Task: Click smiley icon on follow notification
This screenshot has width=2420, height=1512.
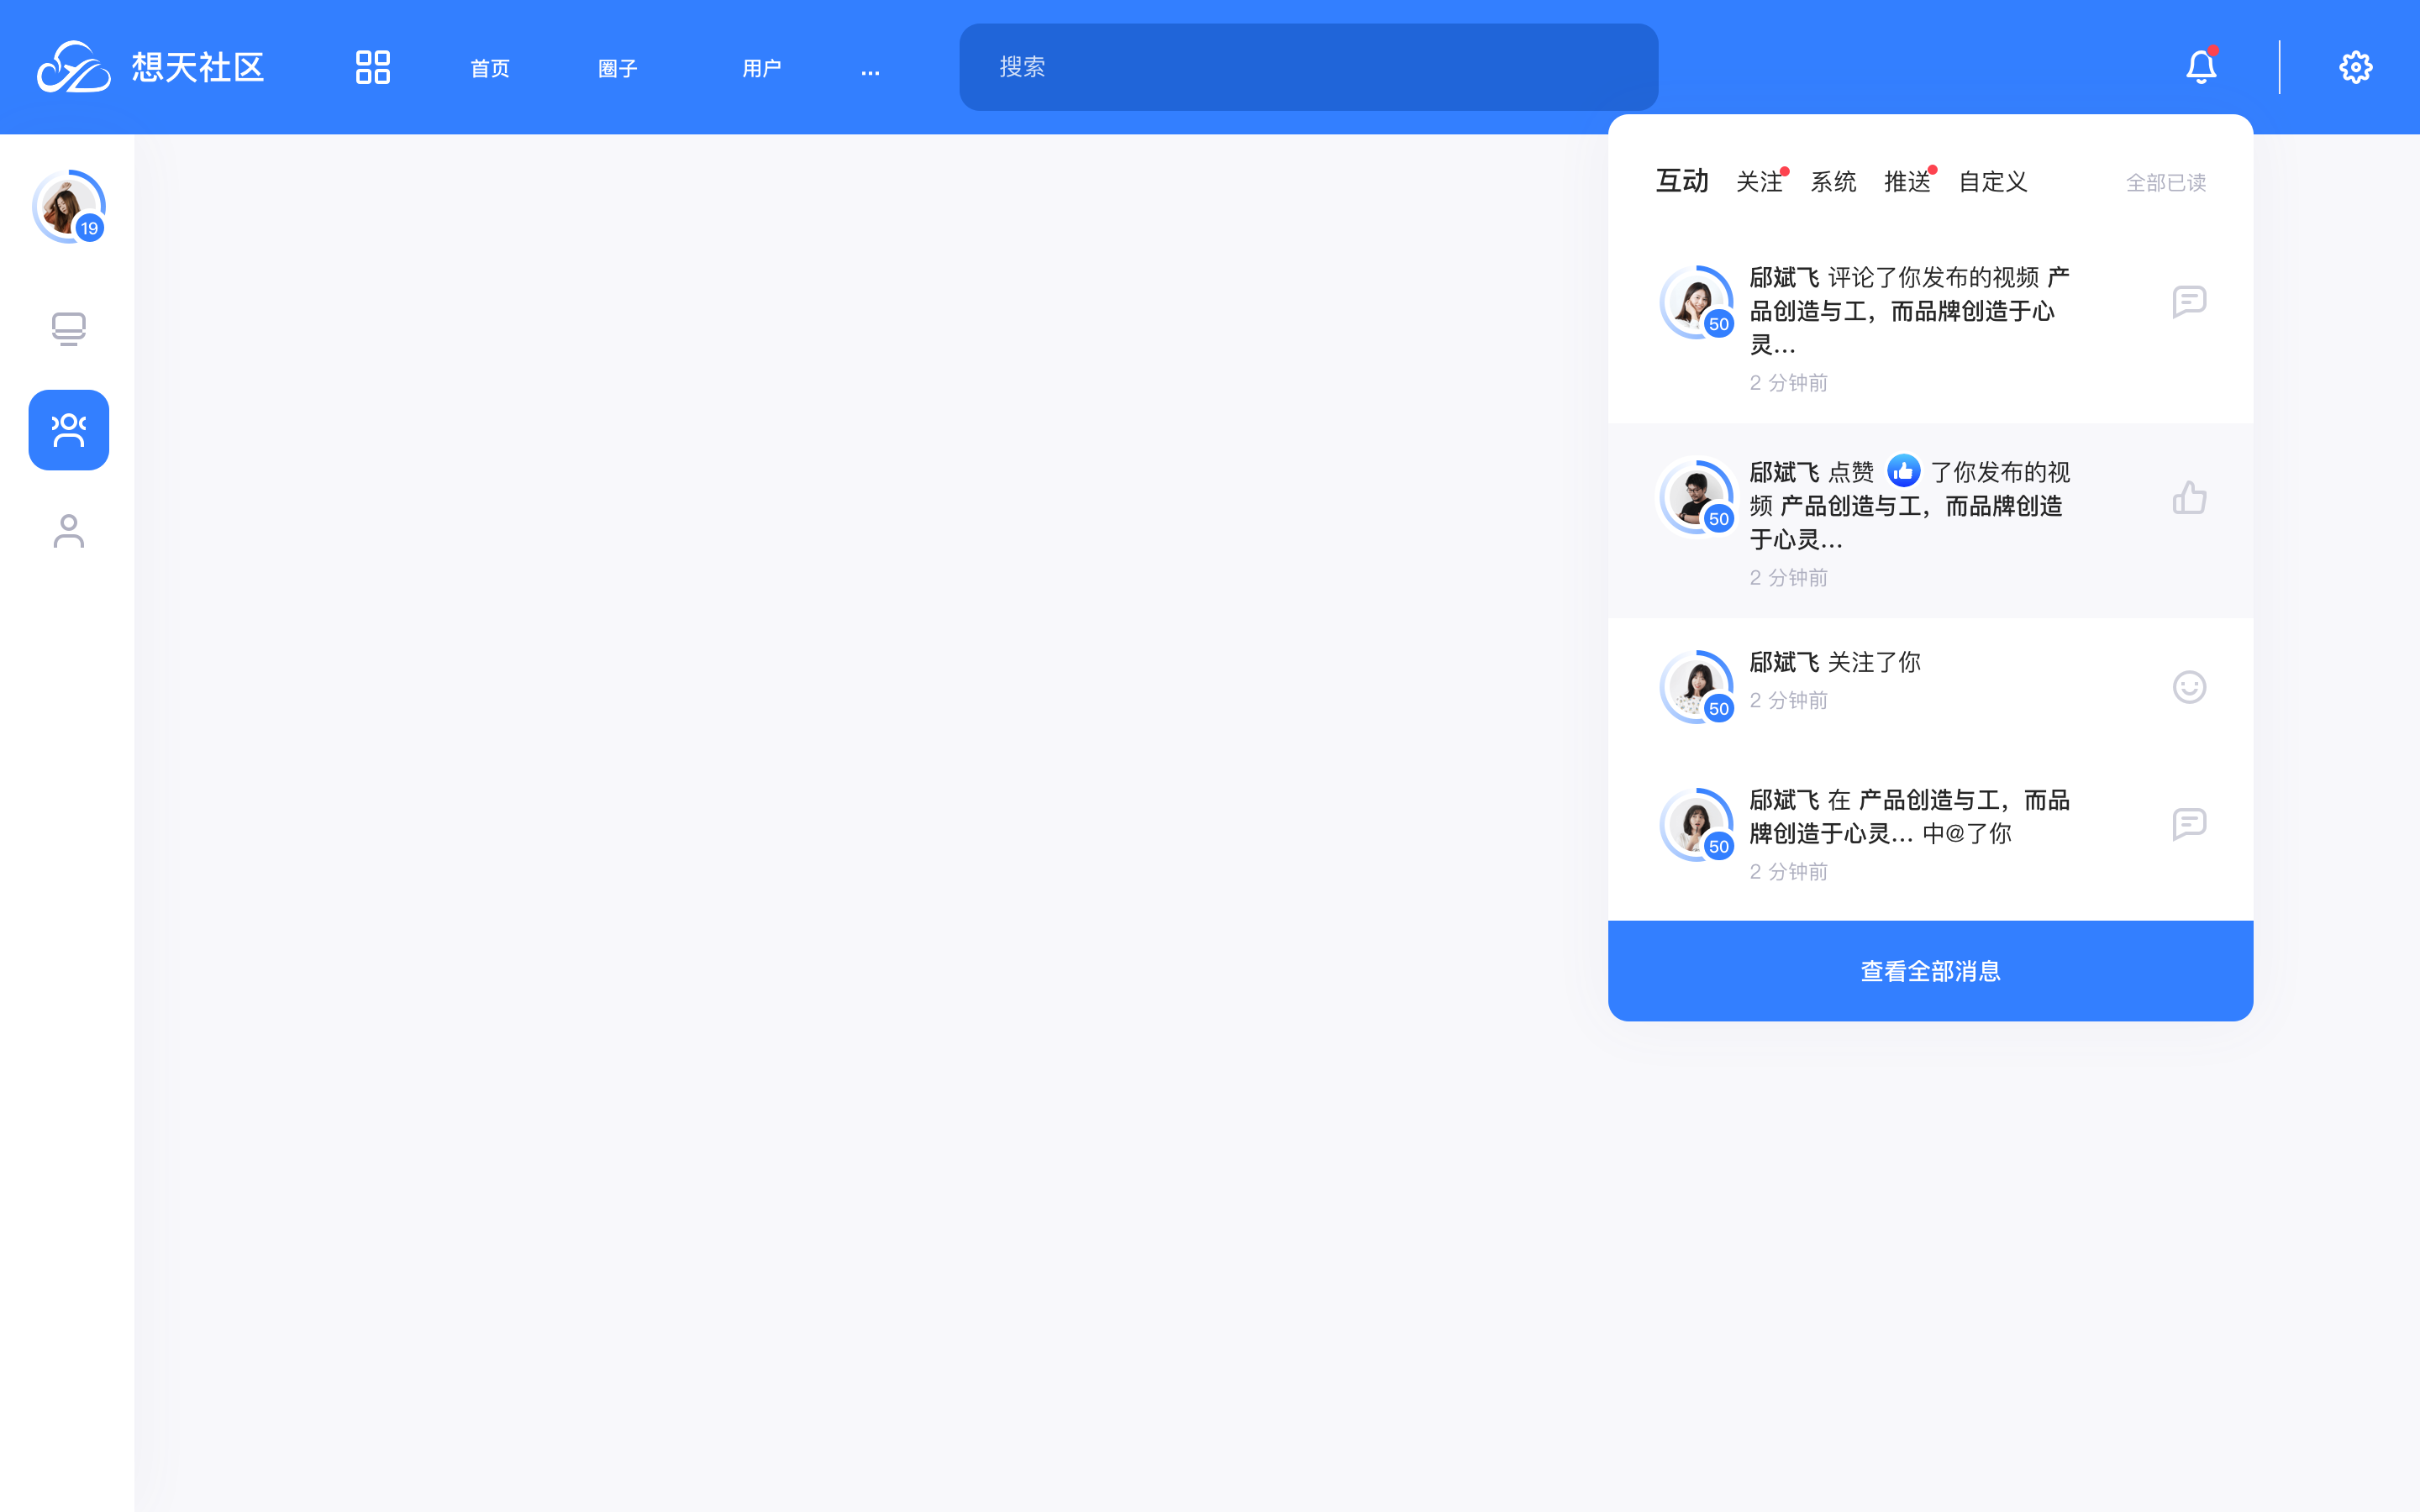Action: [x=2188, y=687]
